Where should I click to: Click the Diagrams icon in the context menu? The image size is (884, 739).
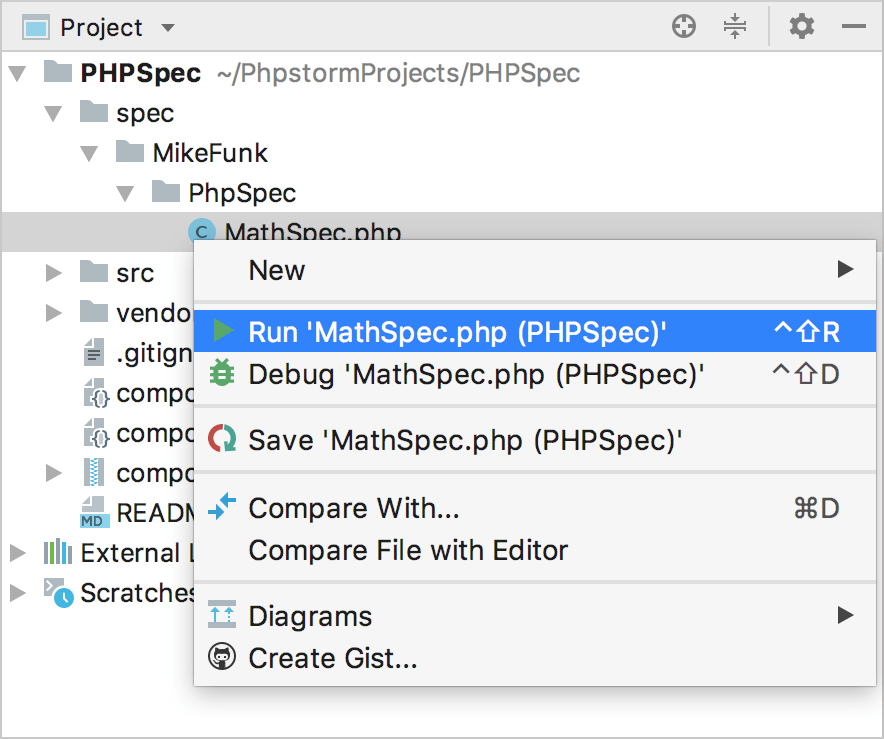pos(221,616)
